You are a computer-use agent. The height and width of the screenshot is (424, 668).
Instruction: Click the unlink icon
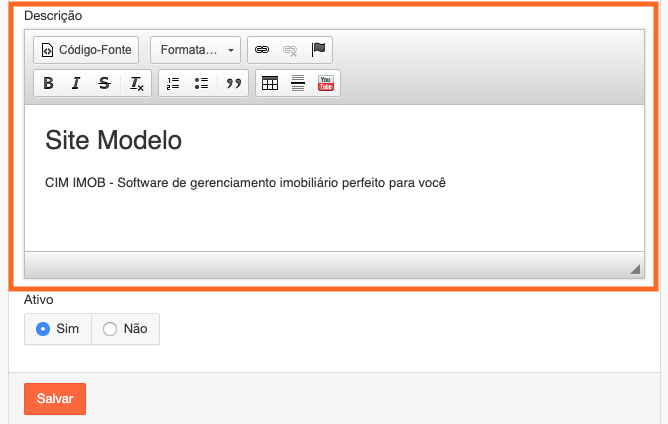pyautogui.click(x=290, y=49)
